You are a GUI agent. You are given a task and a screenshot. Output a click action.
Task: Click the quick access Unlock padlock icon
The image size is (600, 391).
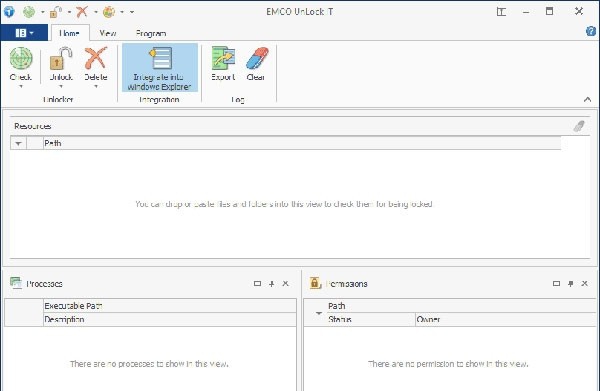[x=56, y=12]
